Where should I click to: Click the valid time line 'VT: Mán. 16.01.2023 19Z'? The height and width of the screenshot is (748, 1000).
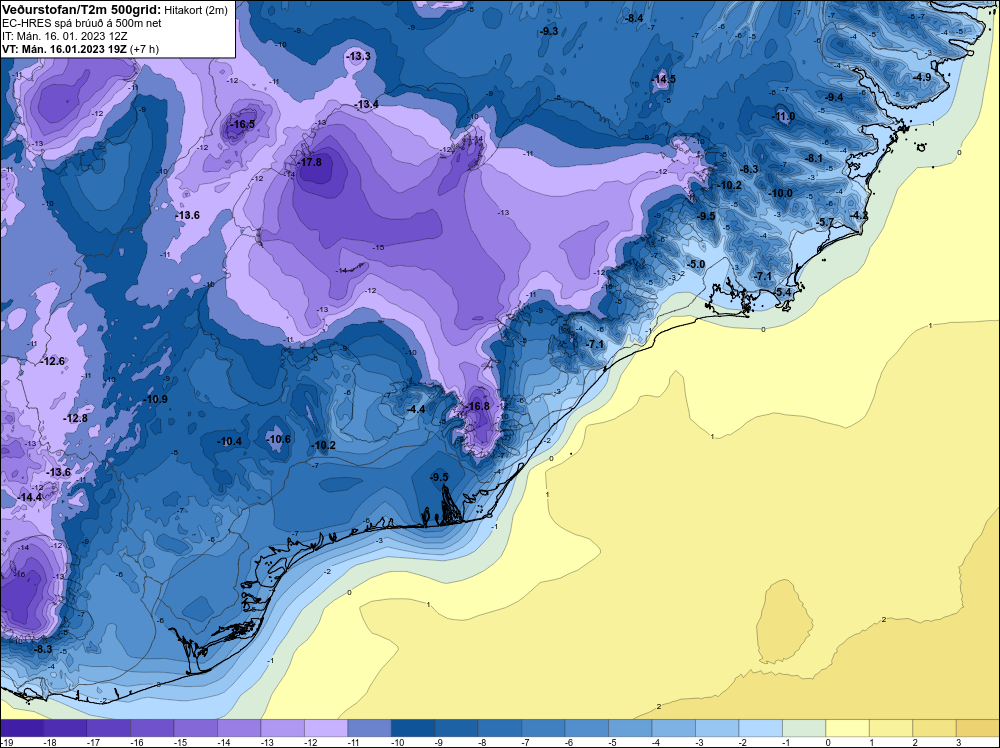64,49
